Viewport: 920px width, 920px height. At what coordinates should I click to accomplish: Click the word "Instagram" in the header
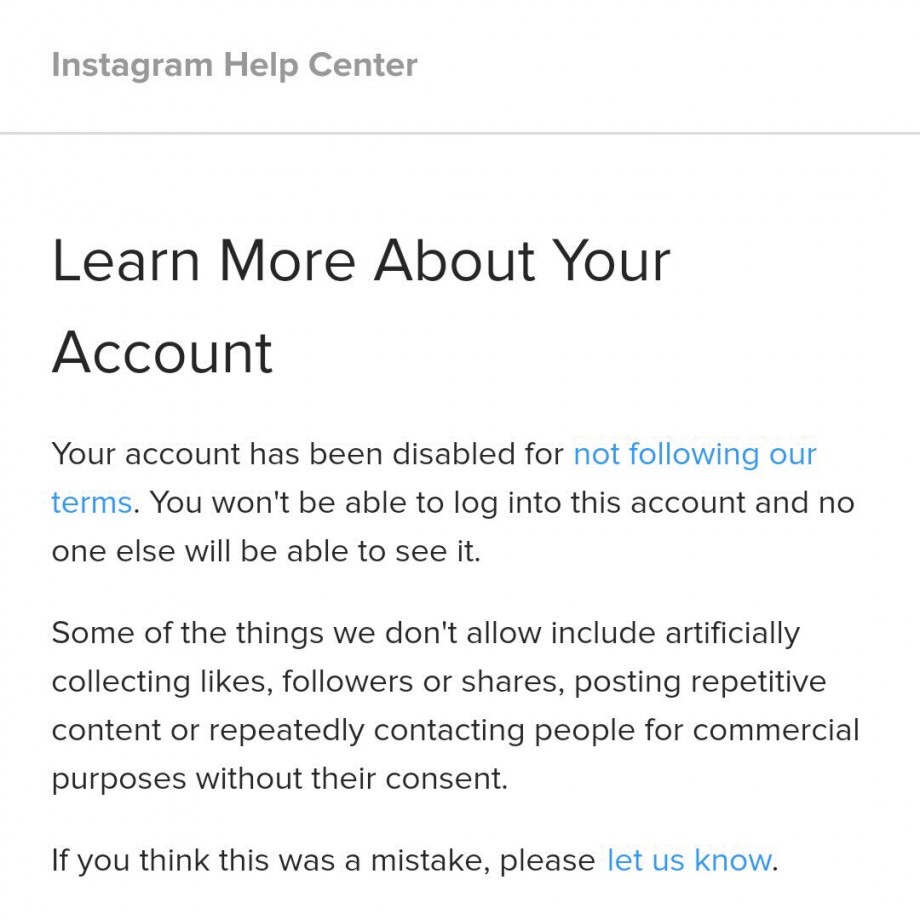click(132, 66)
